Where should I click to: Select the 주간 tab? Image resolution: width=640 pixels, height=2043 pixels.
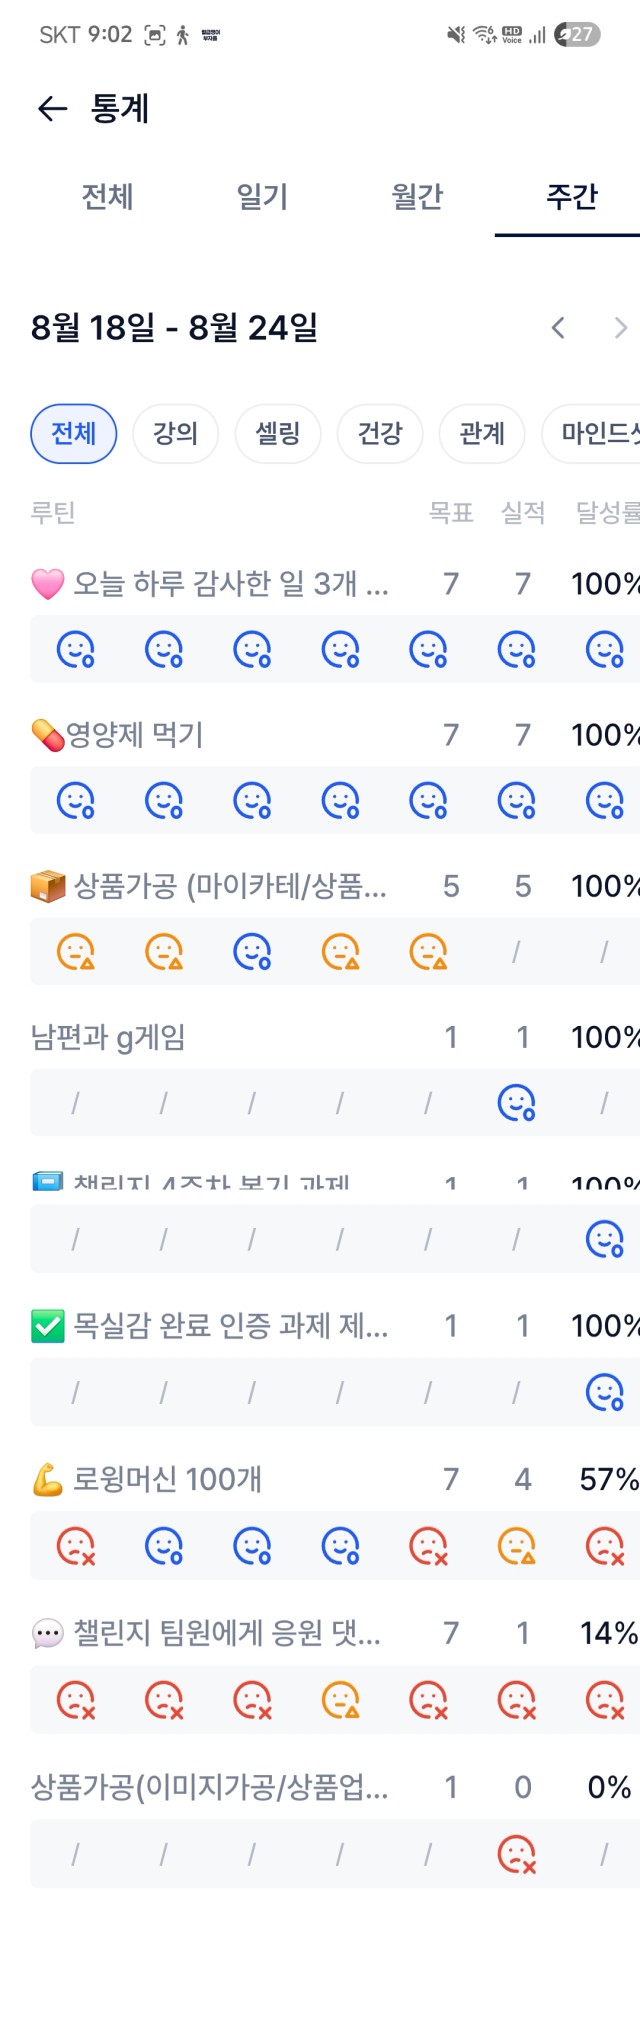(x=572, y=196)
